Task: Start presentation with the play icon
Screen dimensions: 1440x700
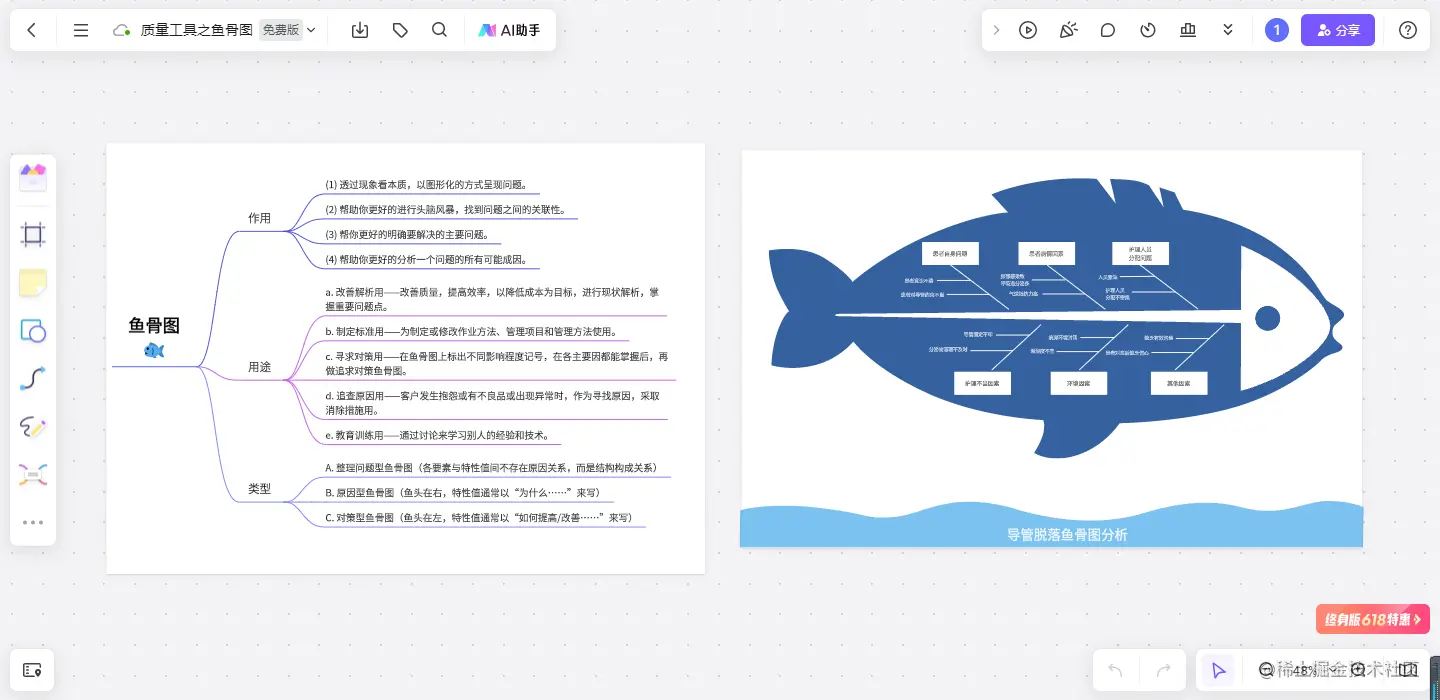Action: tap(1028, 30)
